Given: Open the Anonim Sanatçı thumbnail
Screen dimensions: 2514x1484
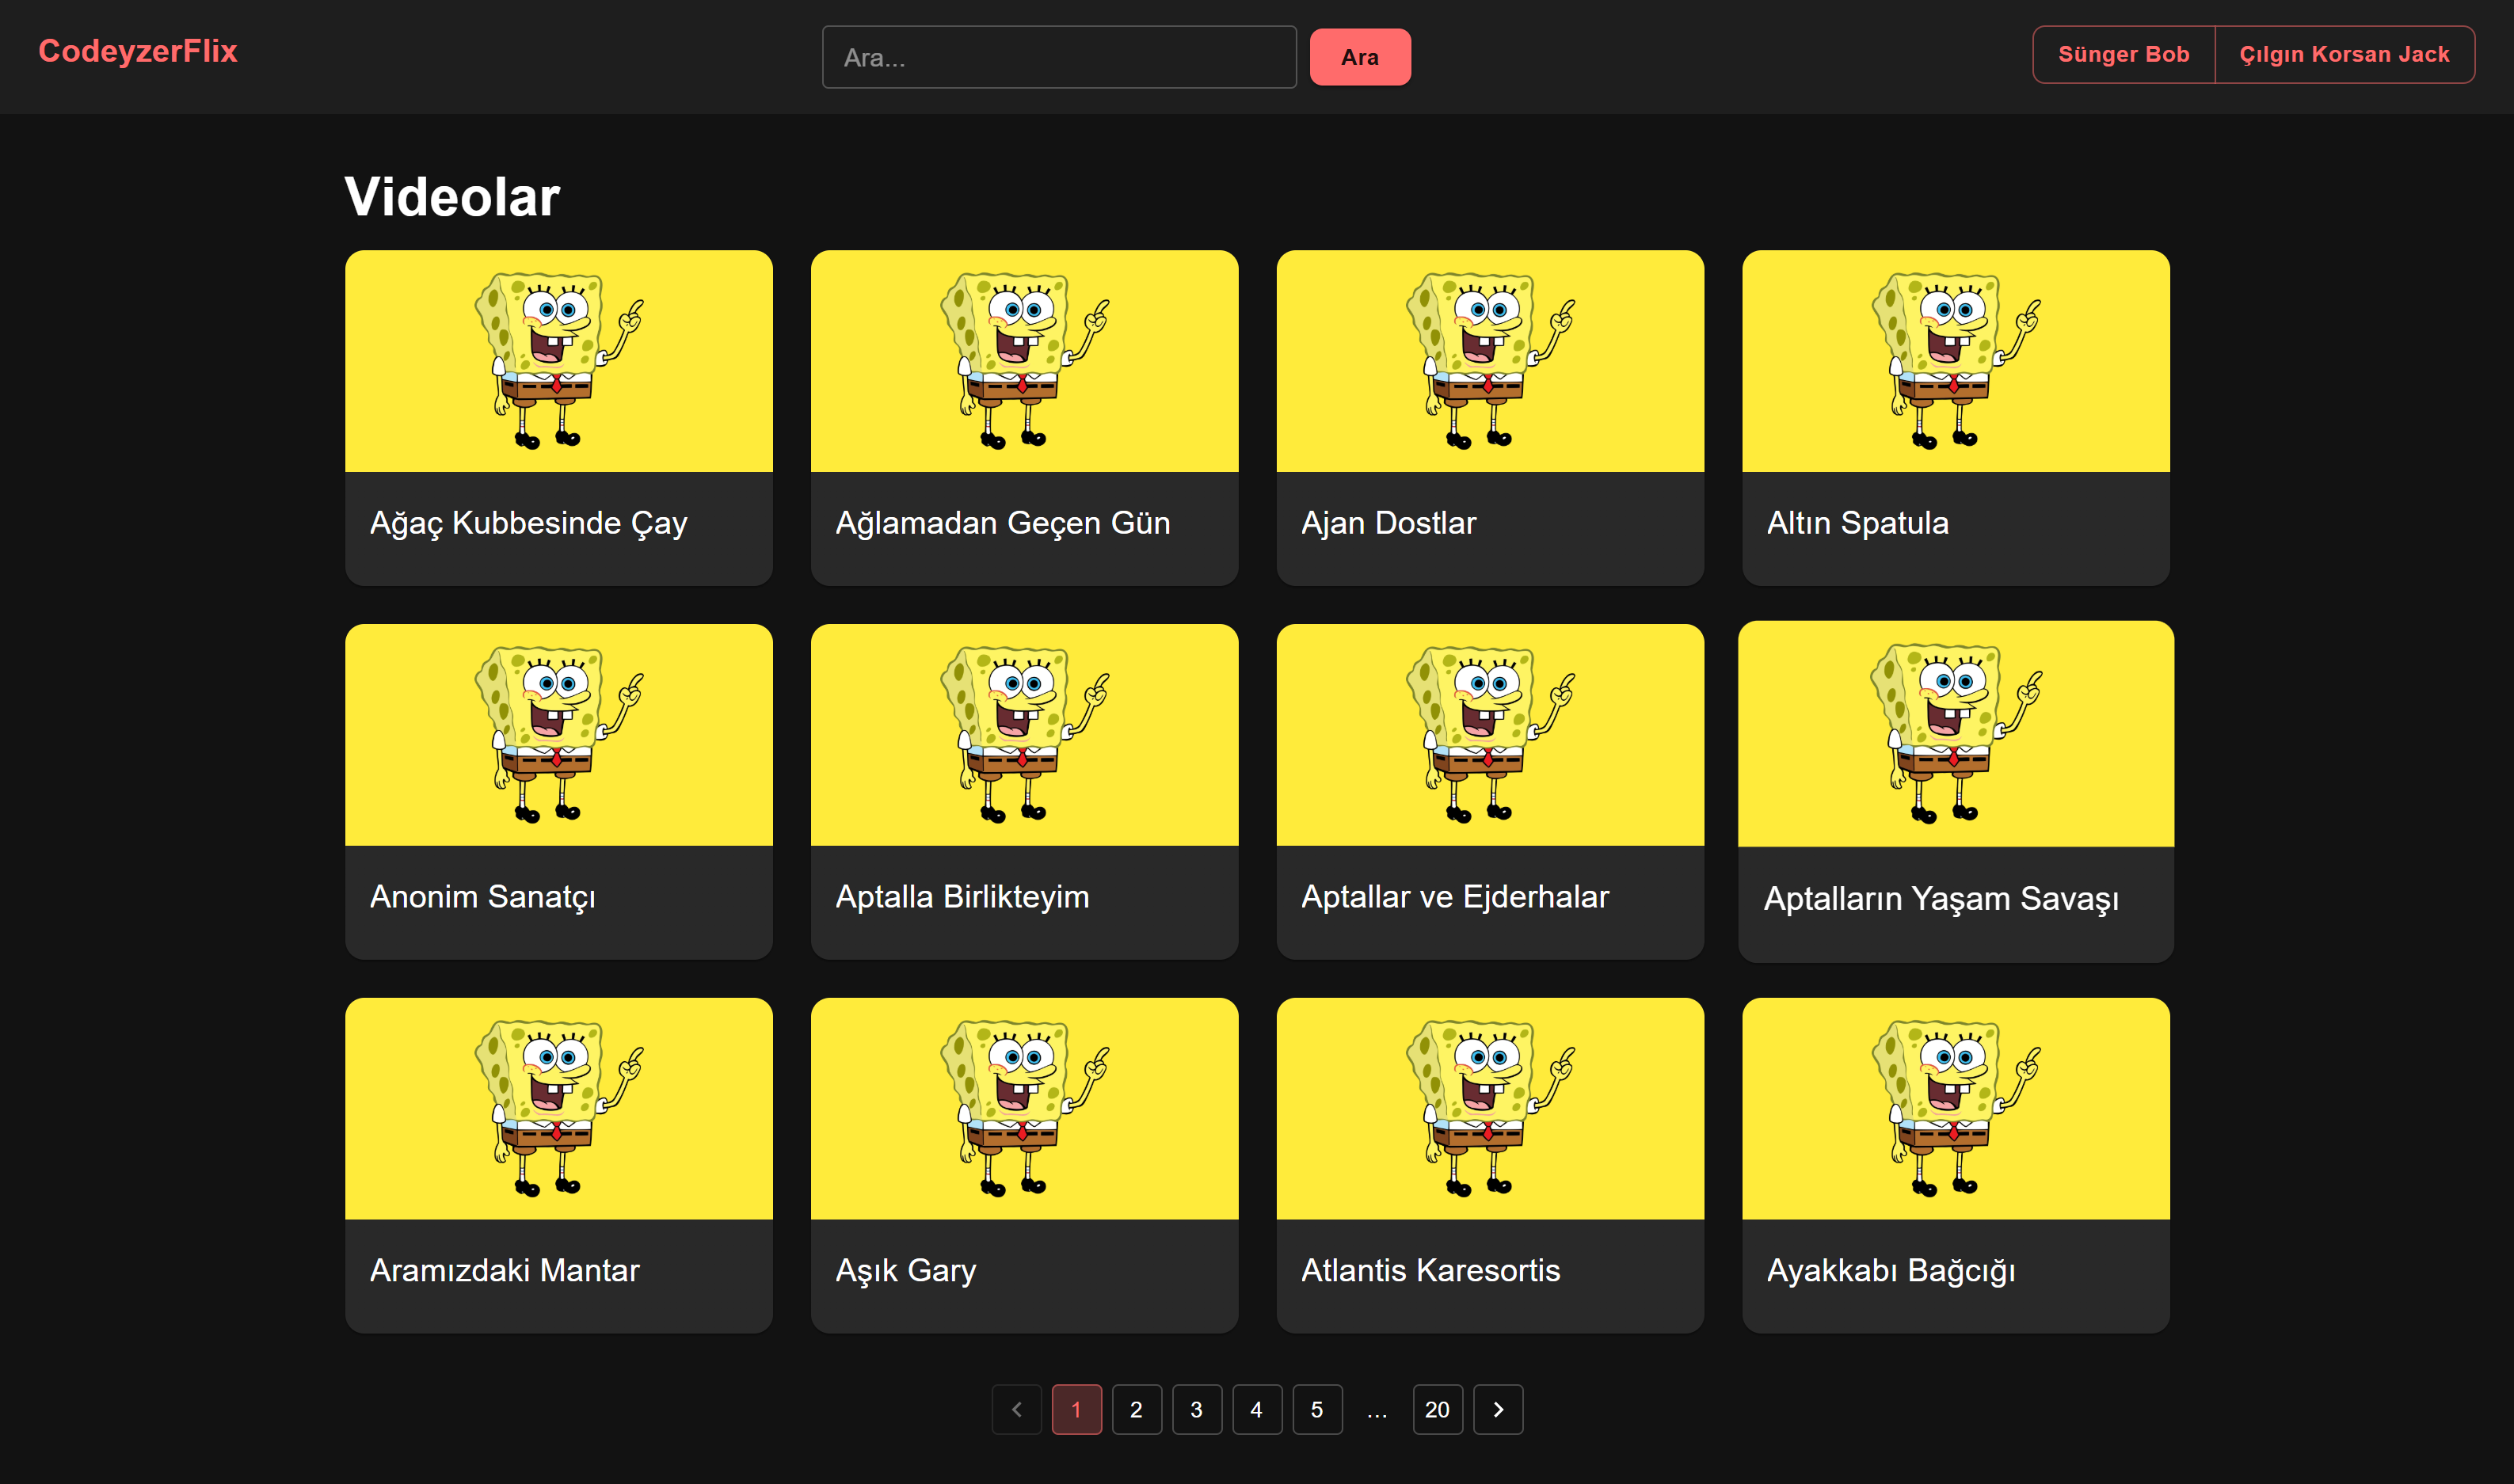Looking at the screenshot, I should pyautogui.click(x=559, y=735).
